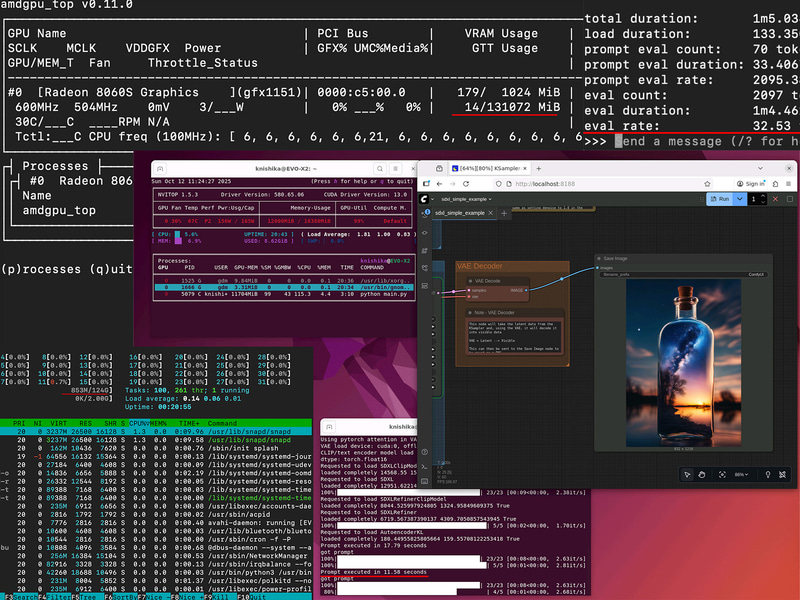The image size is (800, 600).
Task: Click the ComfyUI logo menu icon
Action: [x=424, y=199]
